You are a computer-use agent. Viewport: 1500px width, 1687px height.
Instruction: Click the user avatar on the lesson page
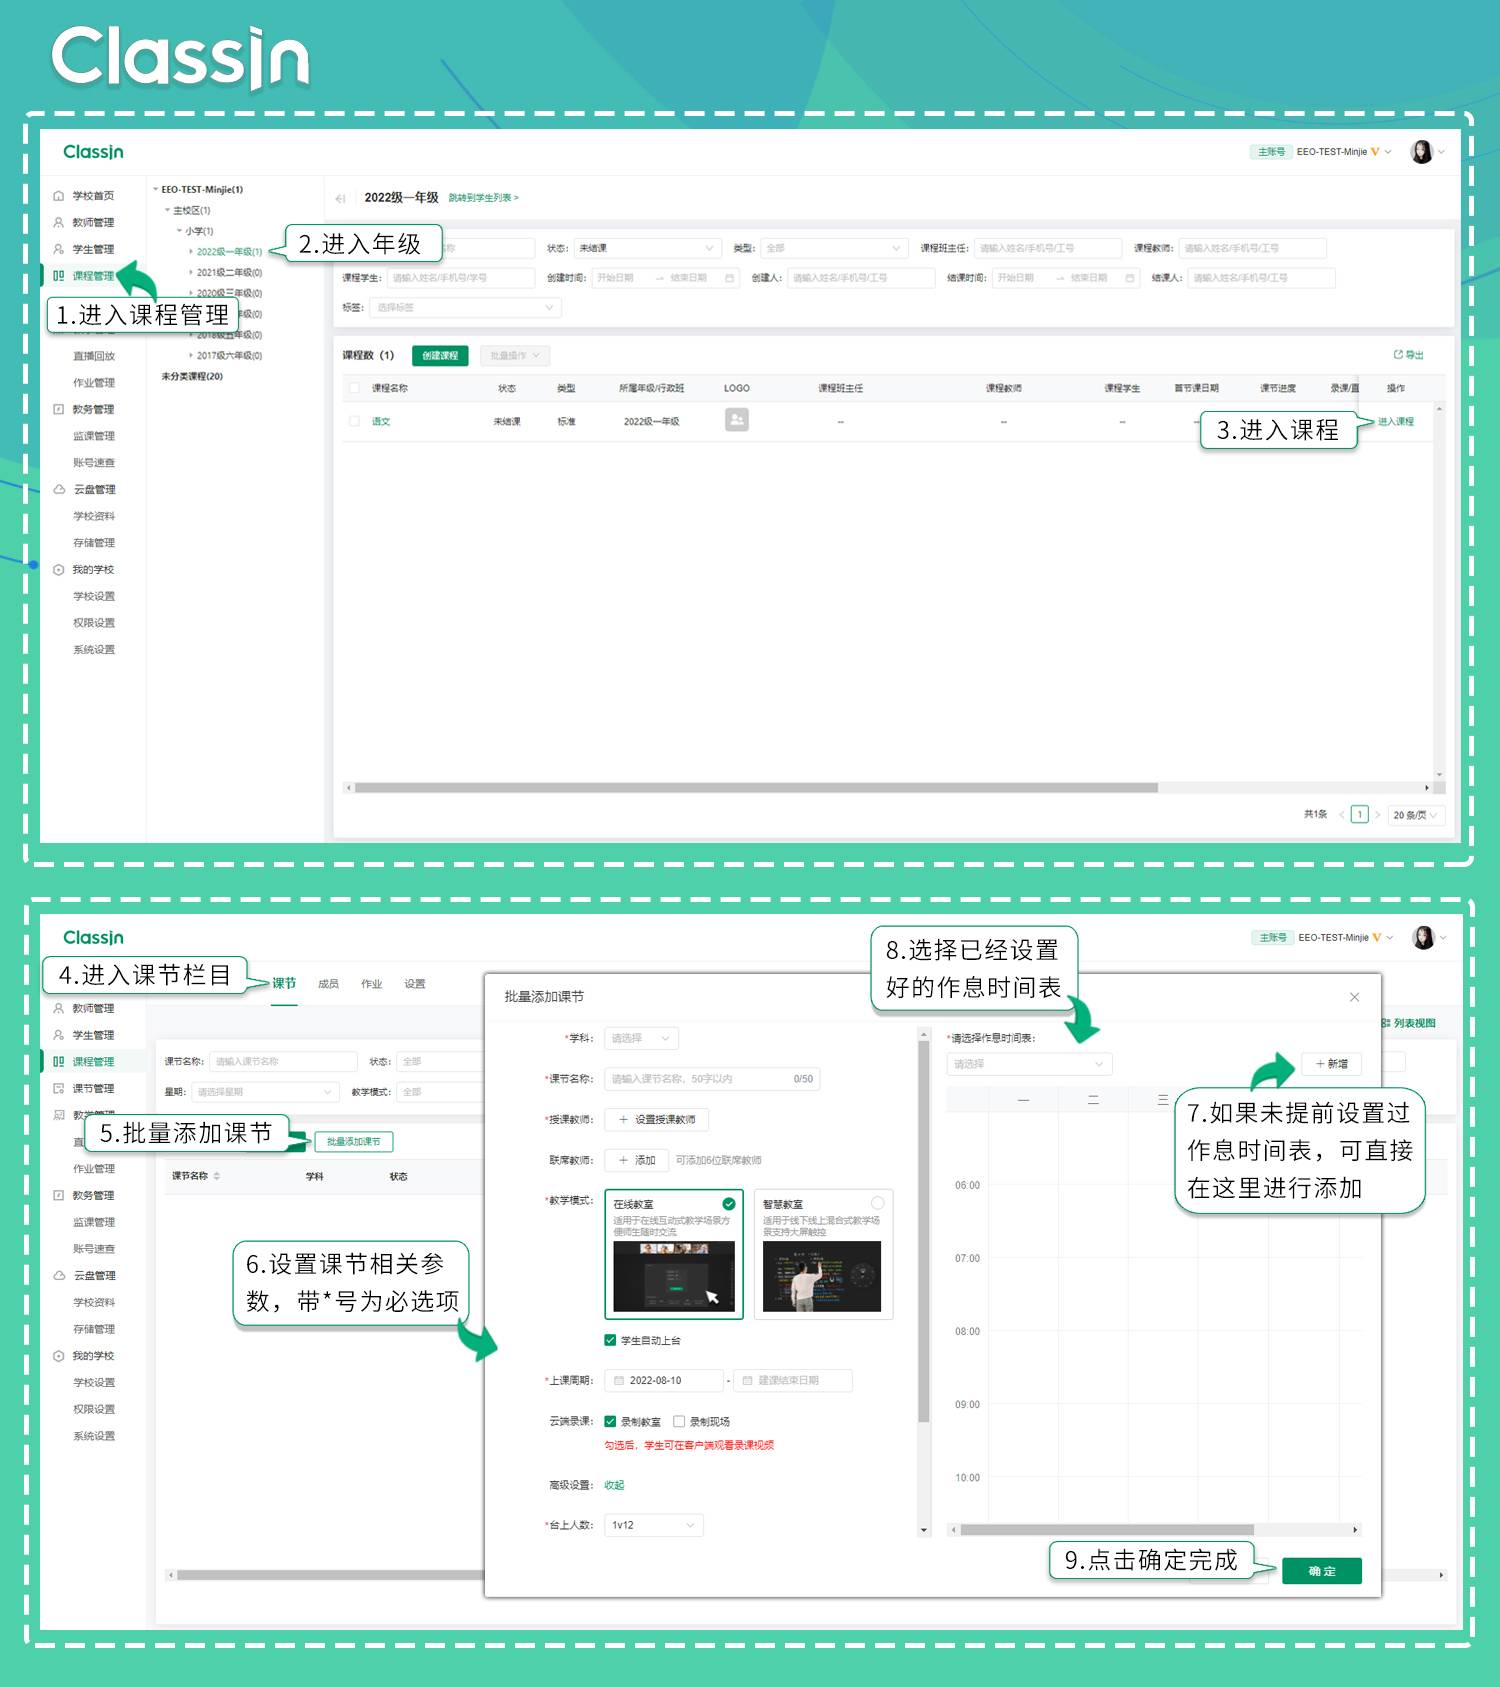[1423, 937]
